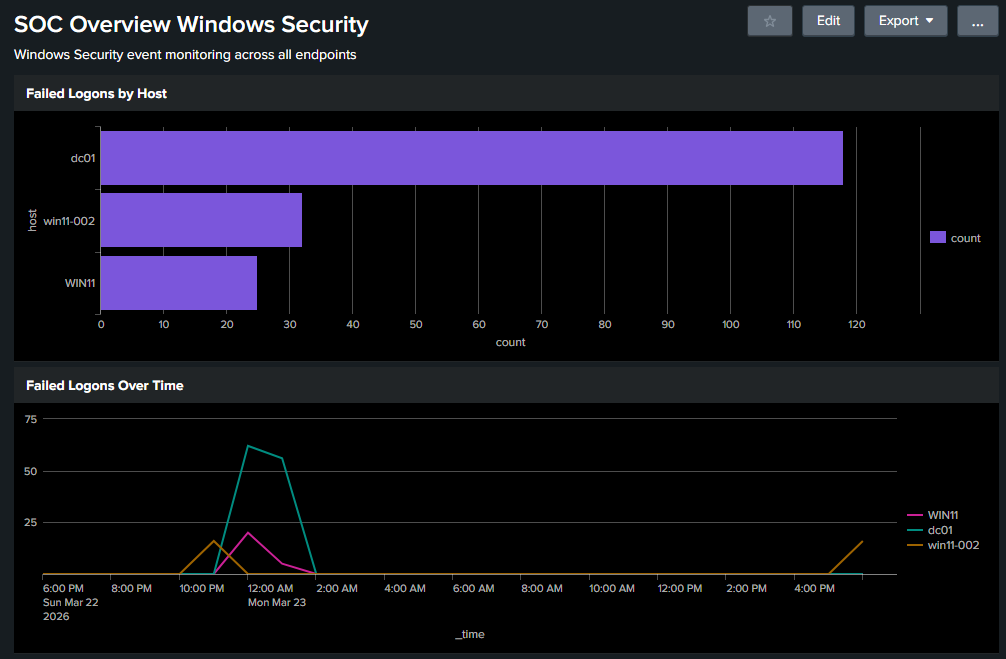This screenshot has width=1006, height=659.
Task: Open more actions via the ellipsis icon
Action: pyautogui.click(x=977, y=20)
